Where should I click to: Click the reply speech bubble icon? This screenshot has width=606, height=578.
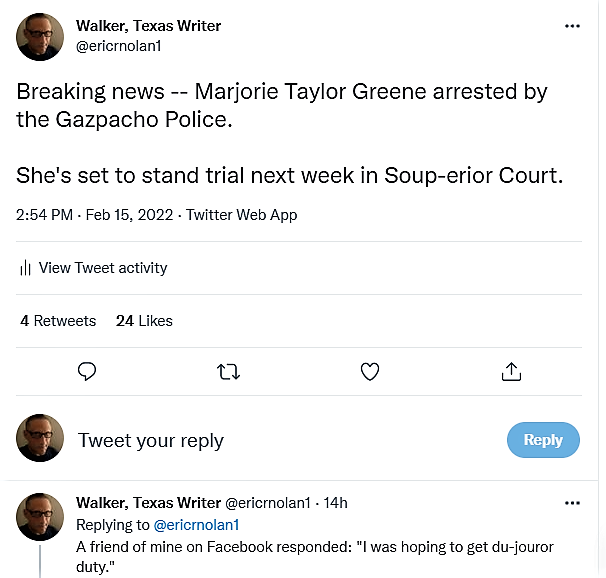(87, 371)
